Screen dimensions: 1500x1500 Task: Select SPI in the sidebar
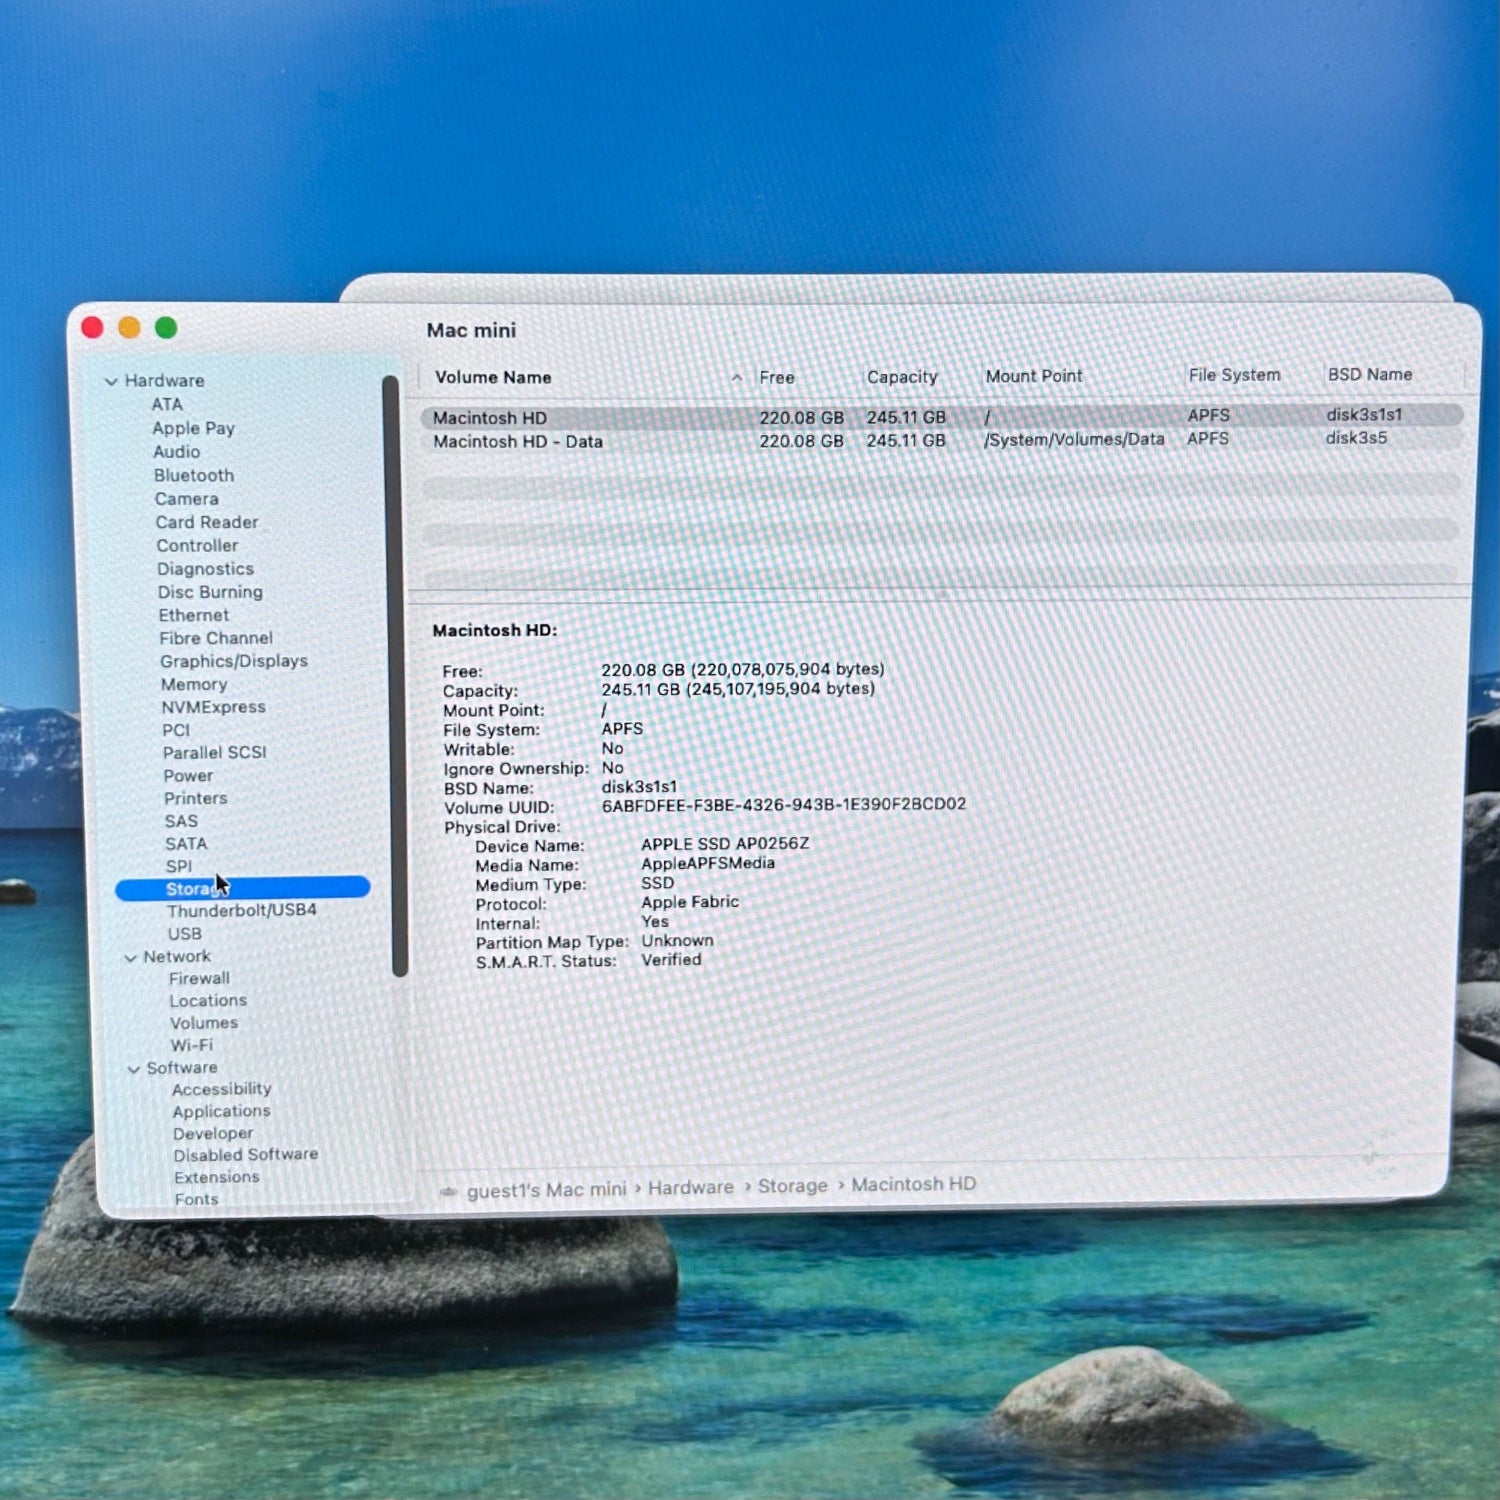pyautogui.click(x=178, y=866)
